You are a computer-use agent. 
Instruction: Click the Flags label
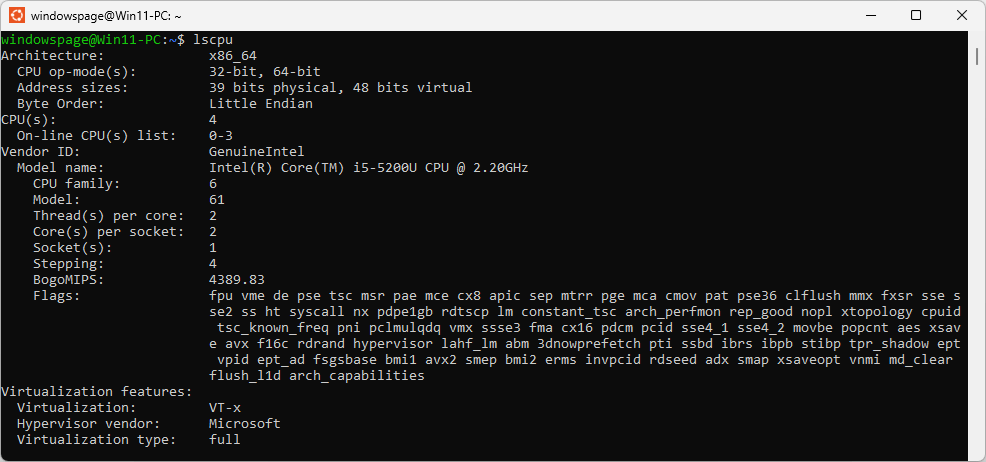tap(56, 295)
